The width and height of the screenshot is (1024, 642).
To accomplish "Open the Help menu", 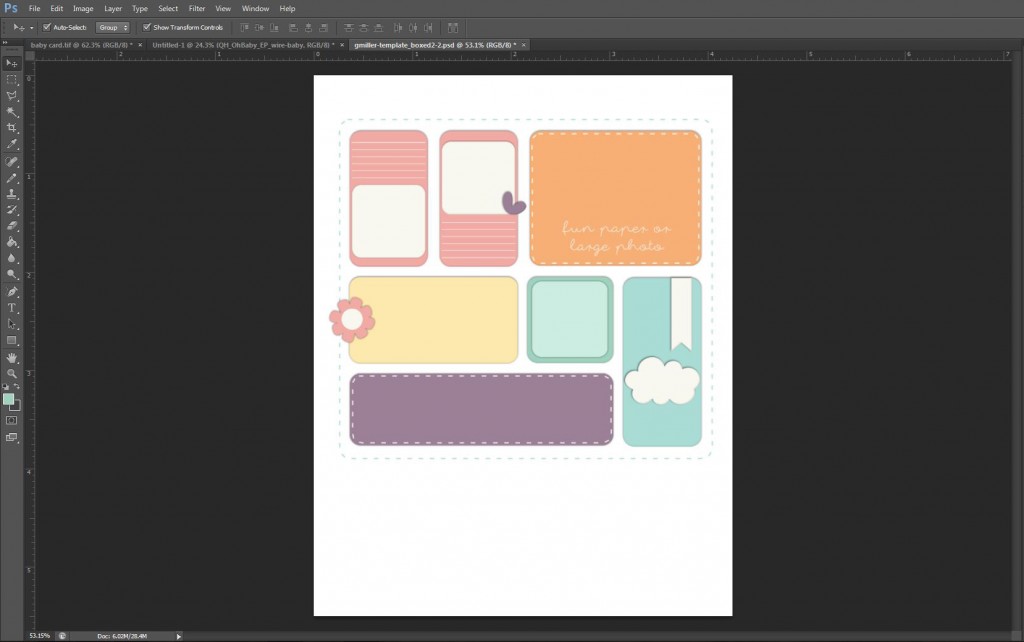I will click(287, 8).
